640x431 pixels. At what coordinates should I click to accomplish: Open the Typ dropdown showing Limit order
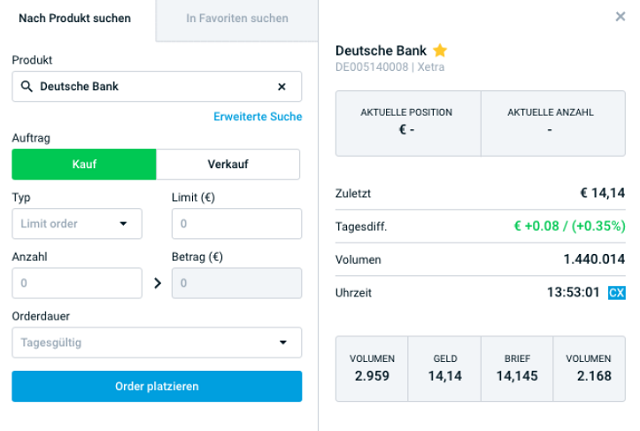click(x=77, y=224)
